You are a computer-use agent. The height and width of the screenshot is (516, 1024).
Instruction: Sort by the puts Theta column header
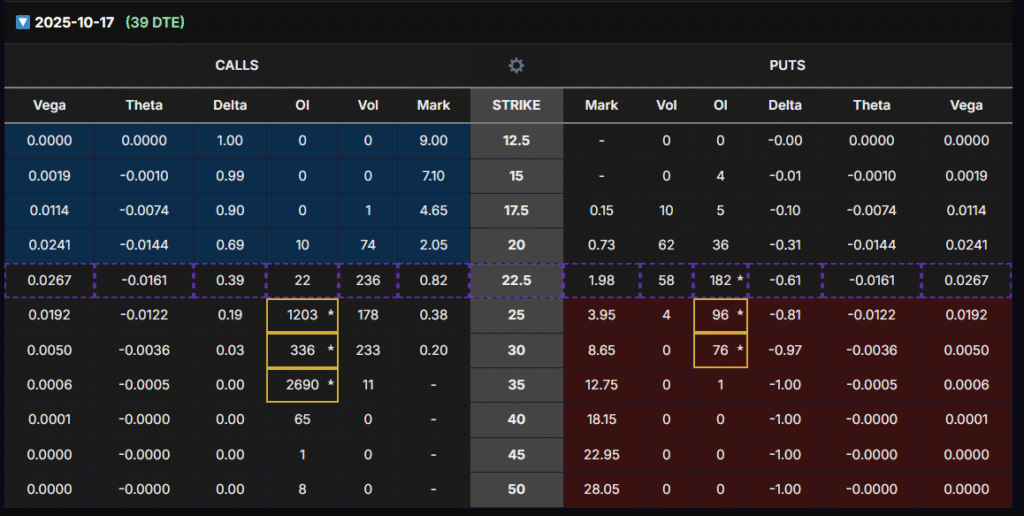[872, 105]
